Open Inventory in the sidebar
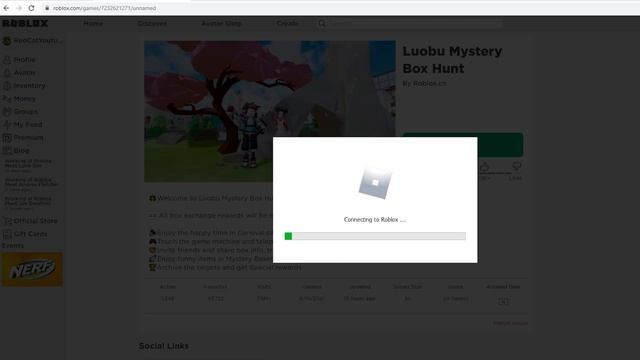Screen dimensions: 640x360 pos(29,86)
